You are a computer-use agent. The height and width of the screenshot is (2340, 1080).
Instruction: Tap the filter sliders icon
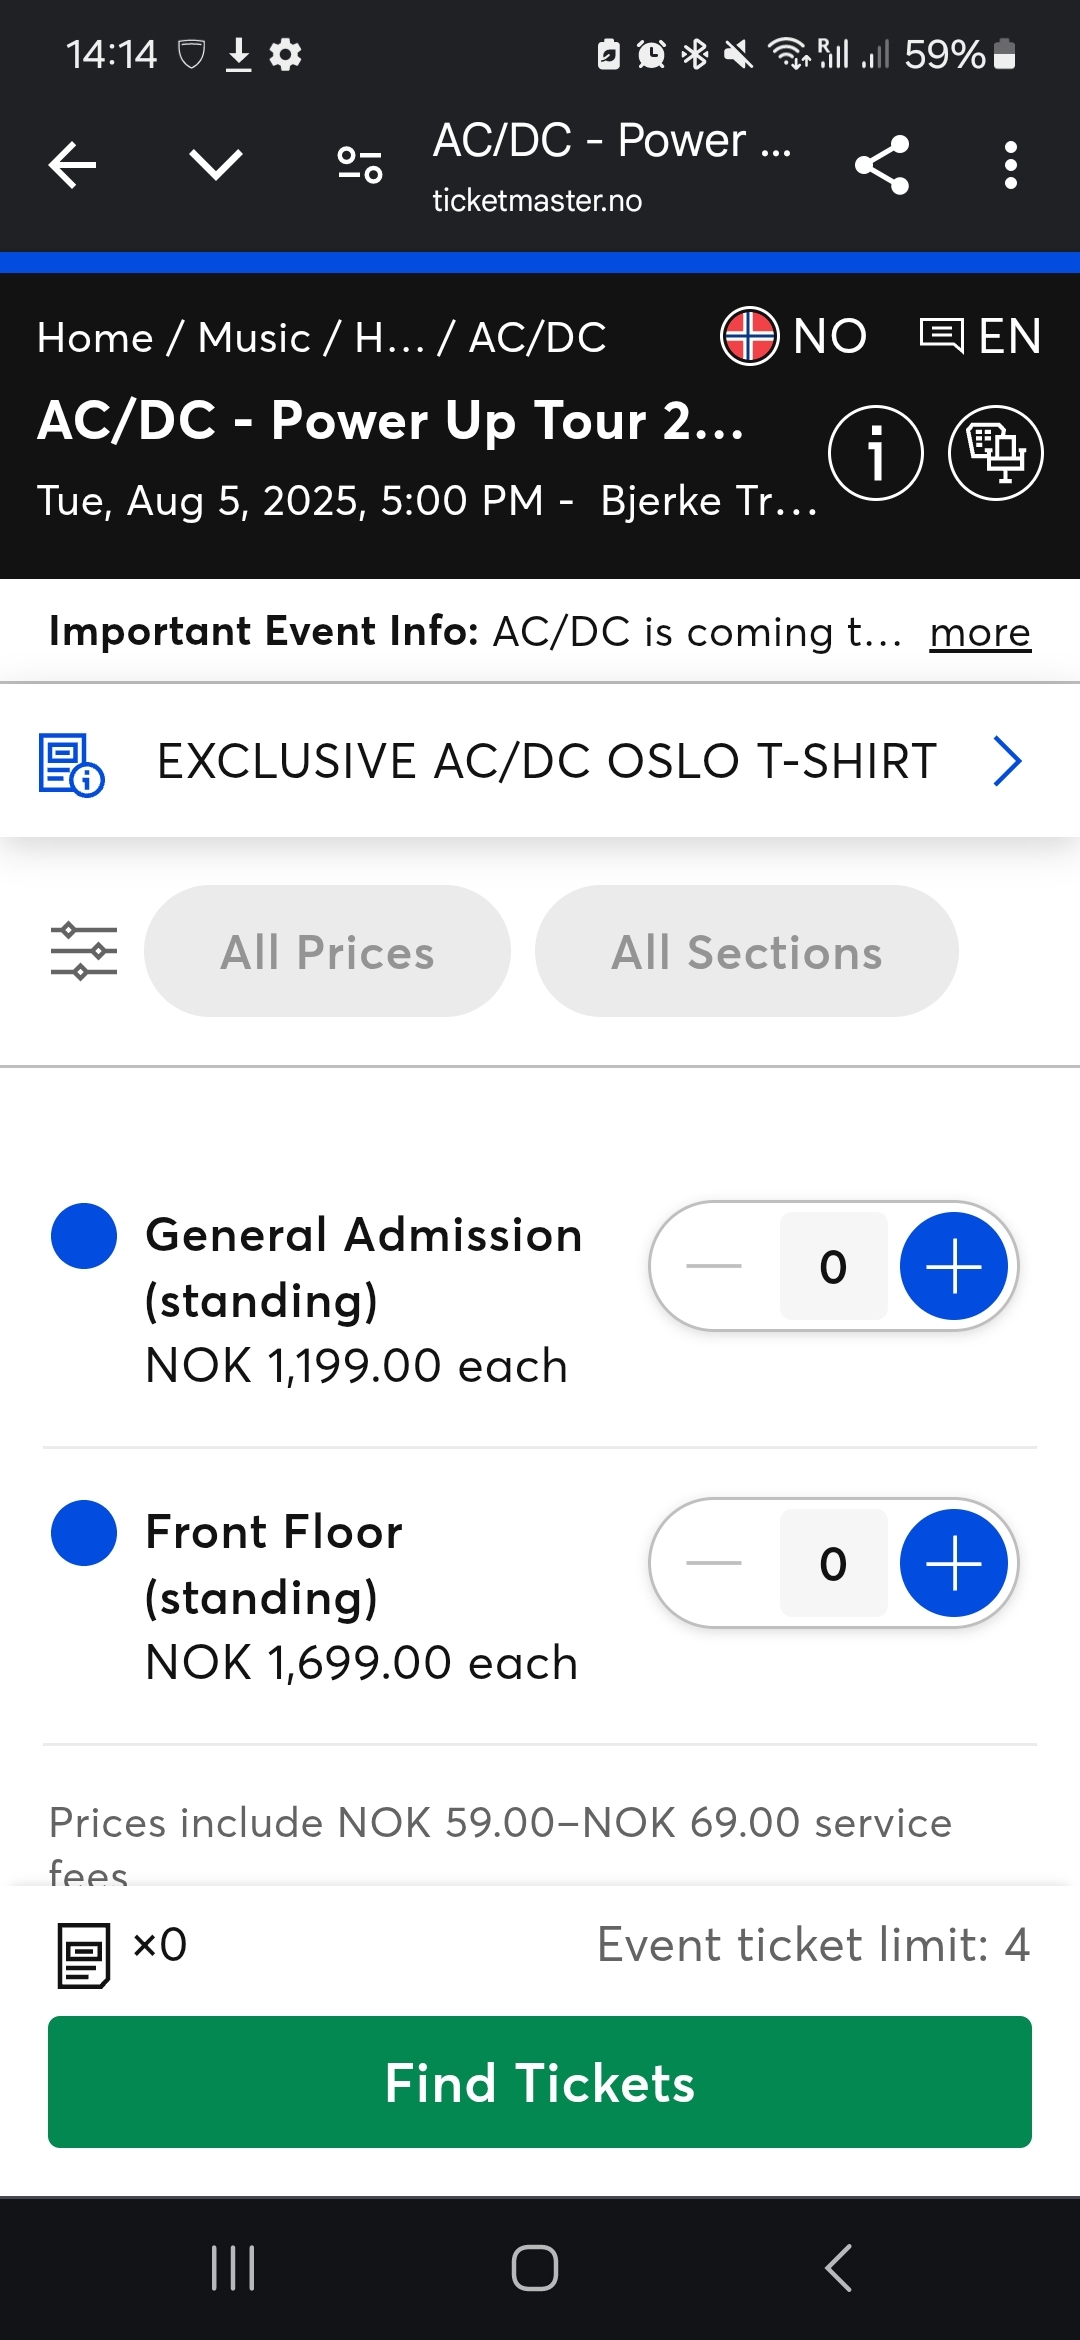click(x=84, y=951)
